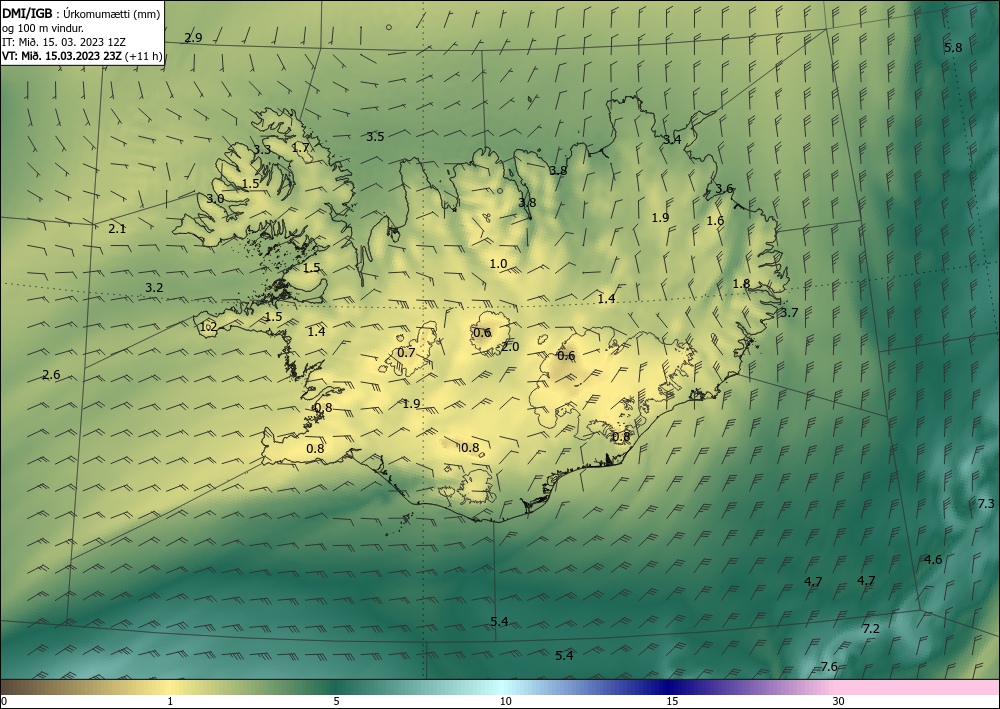Click the 30 label on the color scale
This screenshot has height=709, width=1000.
[839, 702]
